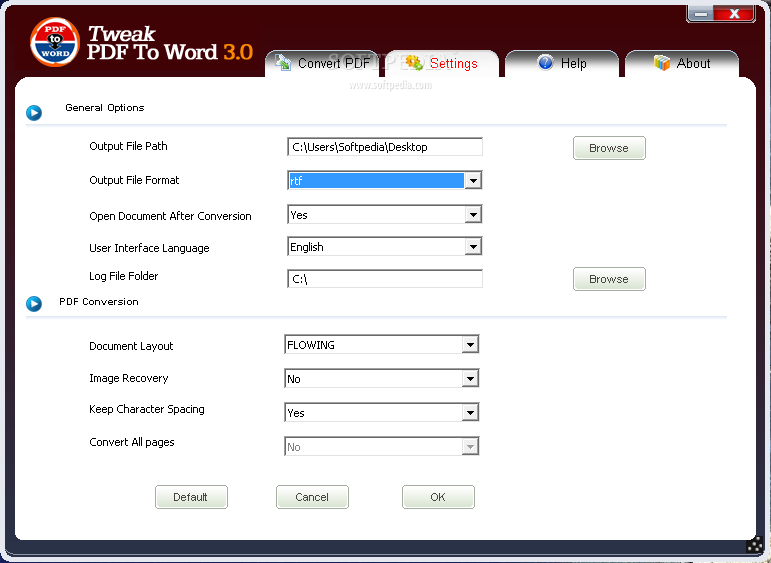Screen dimensions: 771x563
Task: Open the Output File Format dropdown arrow
Action: tap(473, 180)
